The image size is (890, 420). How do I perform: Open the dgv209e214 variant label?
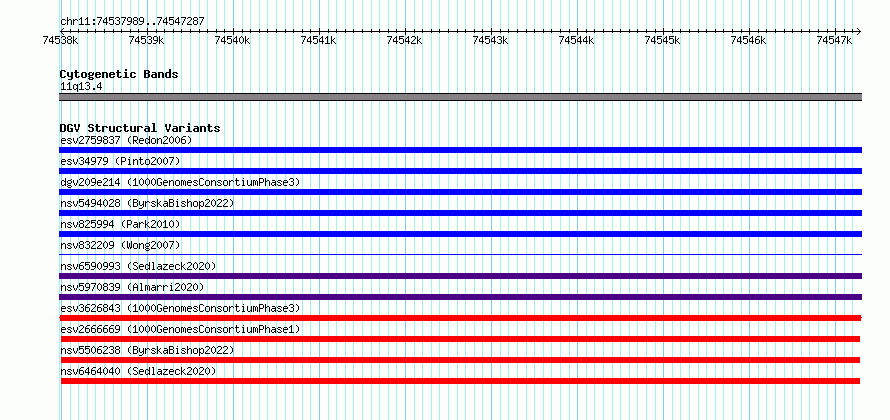180,182
